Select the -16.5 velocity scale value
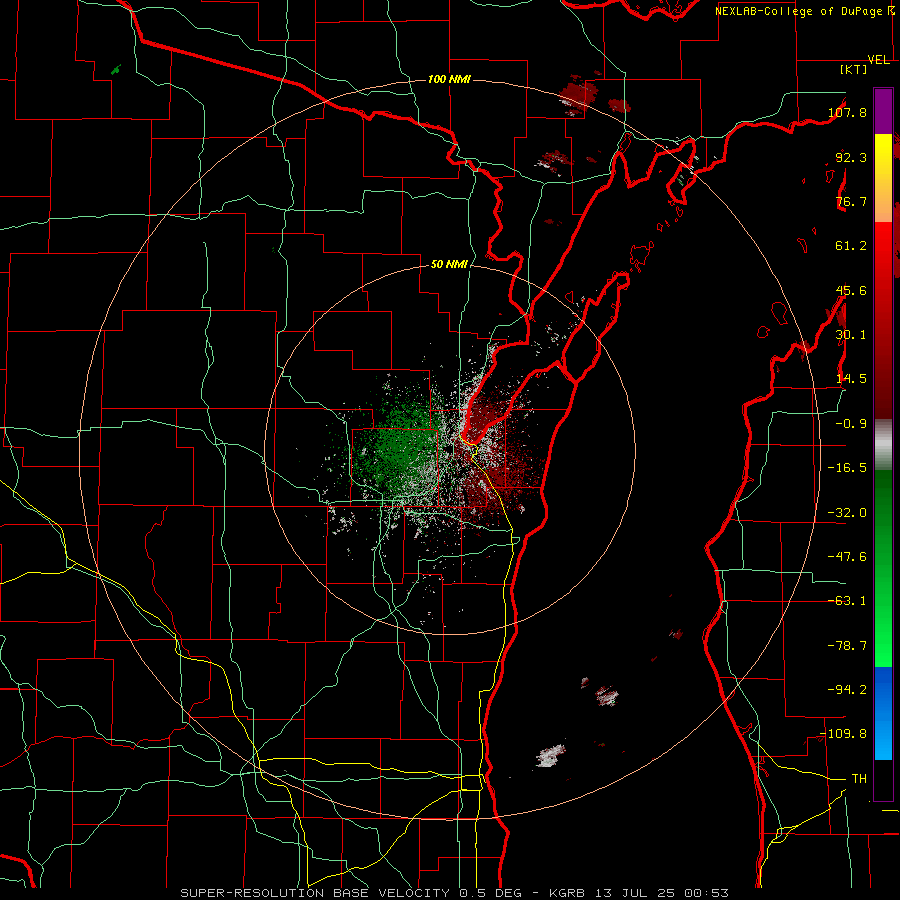 tap(847, 467)
